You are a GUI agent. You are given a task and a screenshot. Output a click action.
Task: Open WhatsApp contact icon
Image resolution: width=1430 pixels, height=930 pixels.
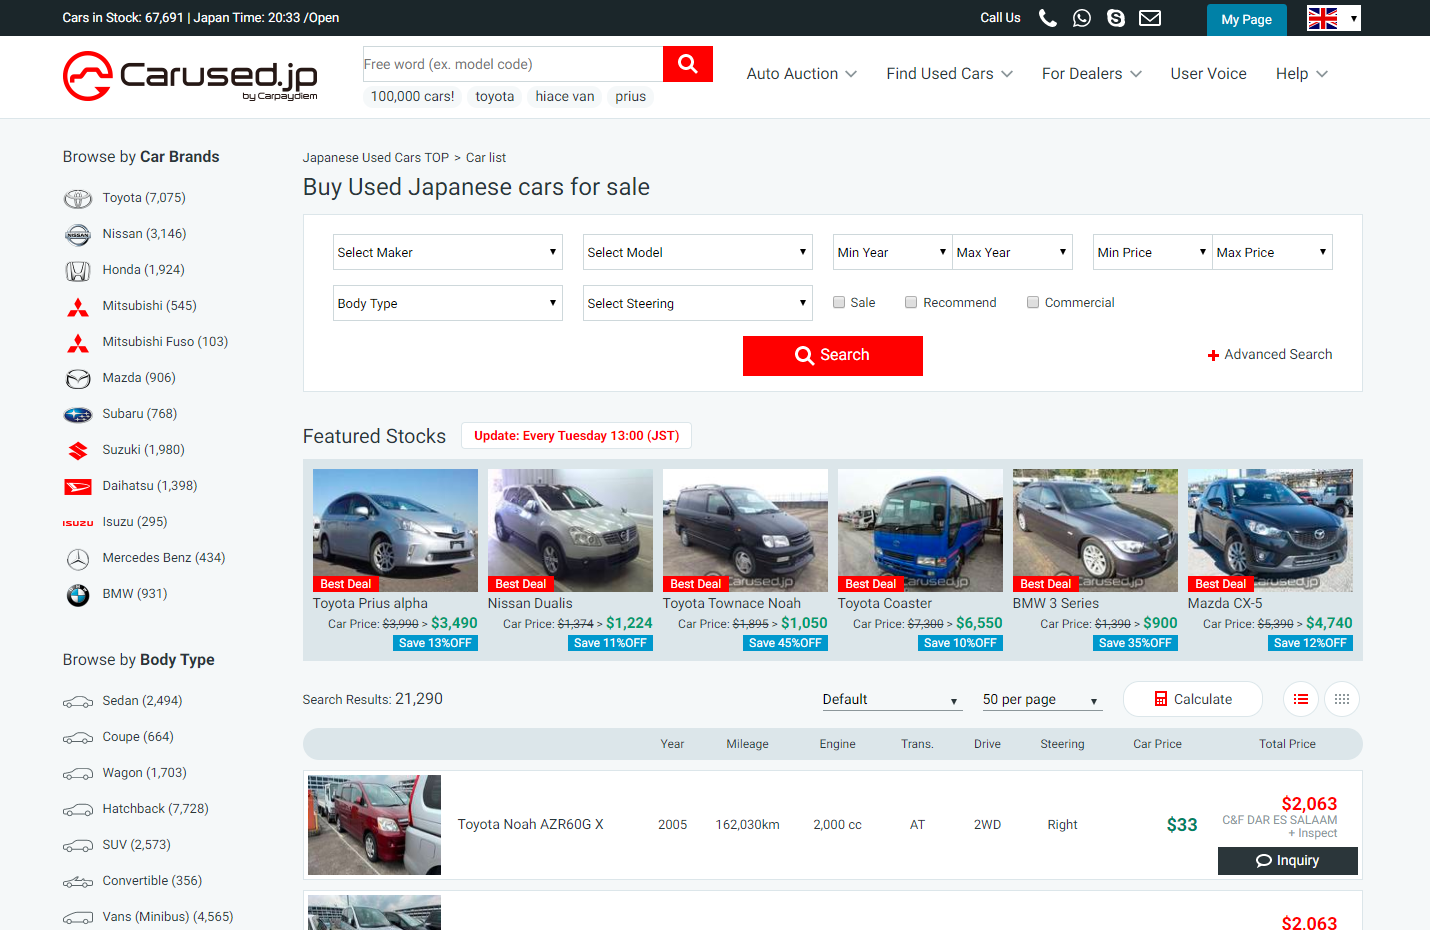[x=1081, y=18]
